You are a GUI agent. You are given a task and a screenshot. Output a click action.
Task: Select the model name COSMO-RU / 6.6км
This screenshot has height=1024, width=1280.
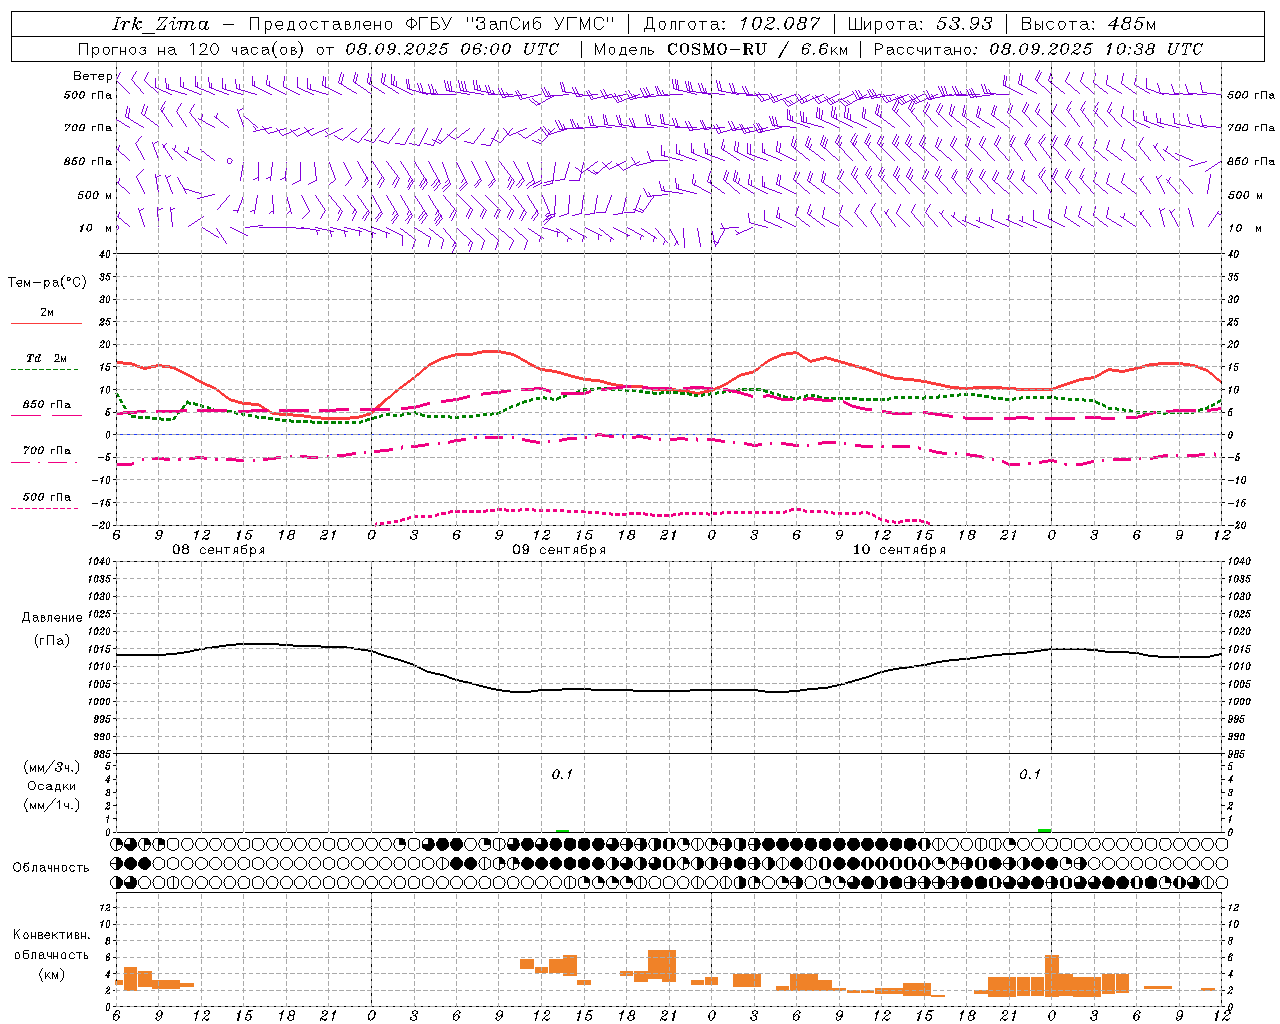[757, 49]
